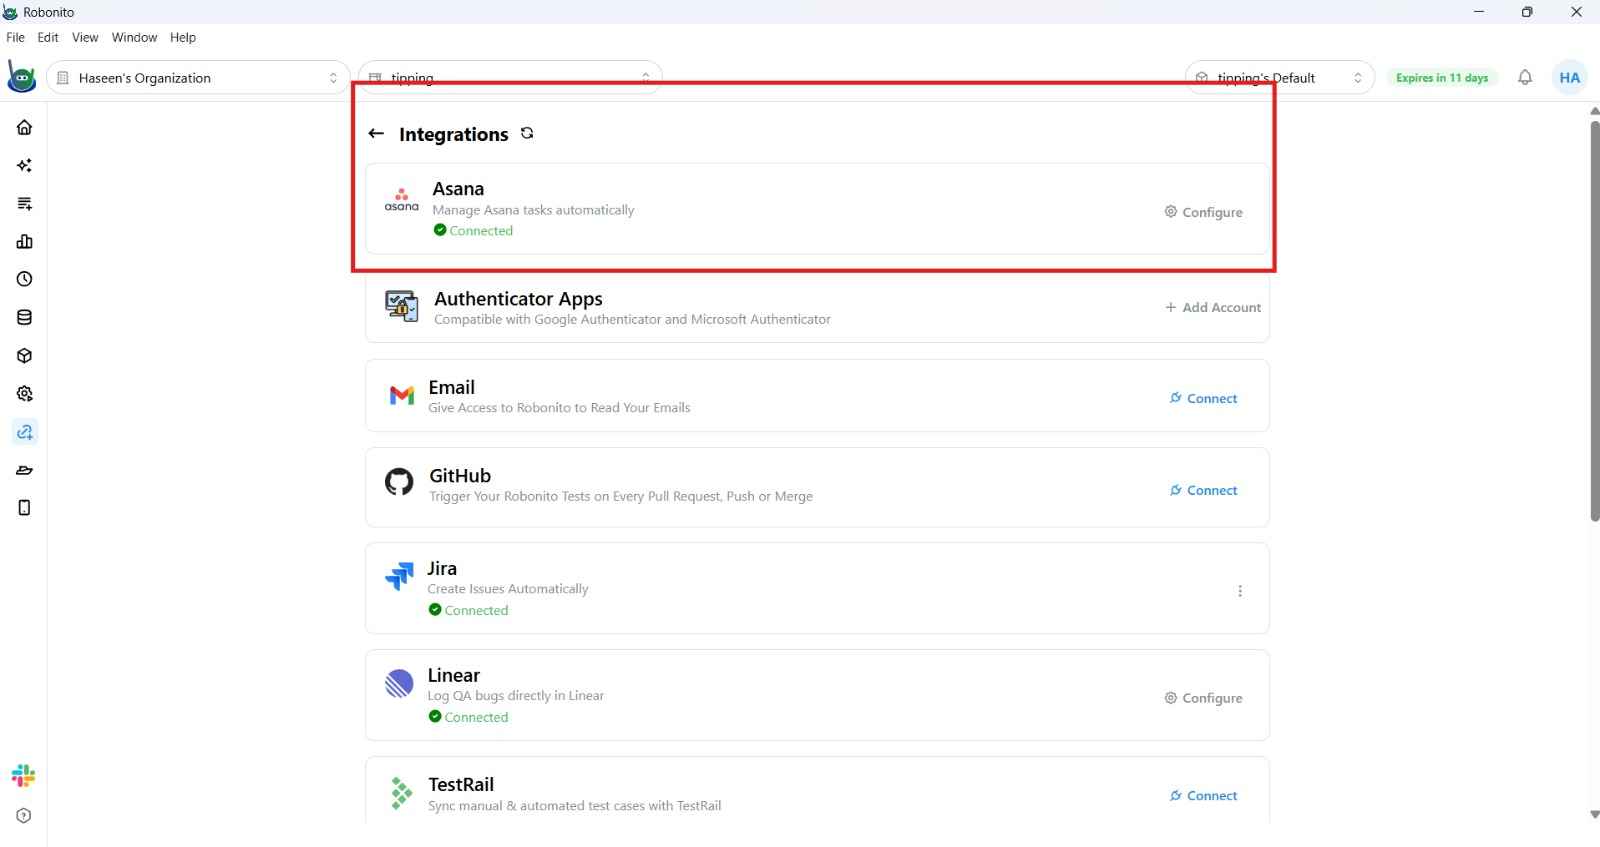This screenshot has width=1600, height=847.
Task: Click the GitHub octocat icon
Action: 399,482
